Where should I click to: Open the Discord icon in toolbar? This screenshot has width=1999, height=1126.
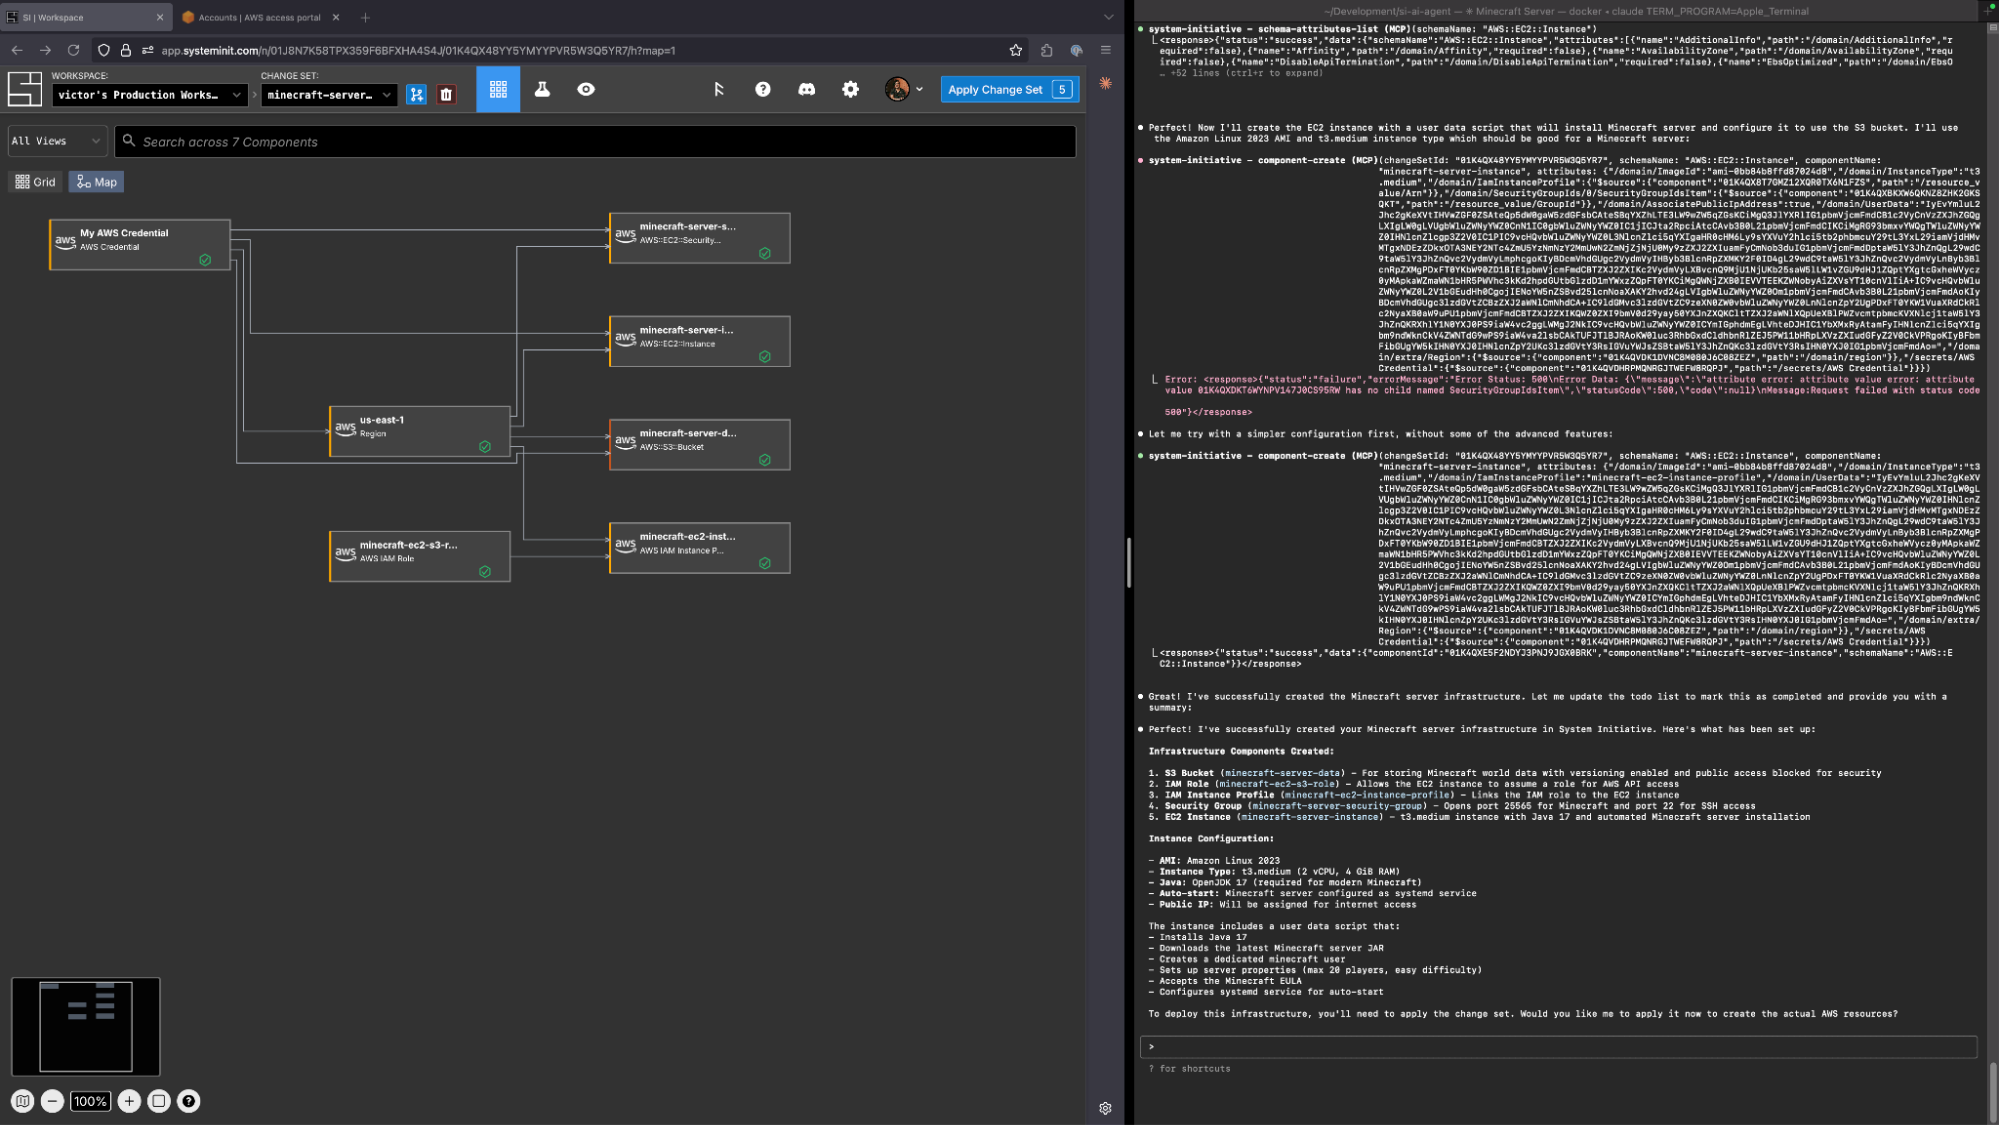tap(806, 89)
